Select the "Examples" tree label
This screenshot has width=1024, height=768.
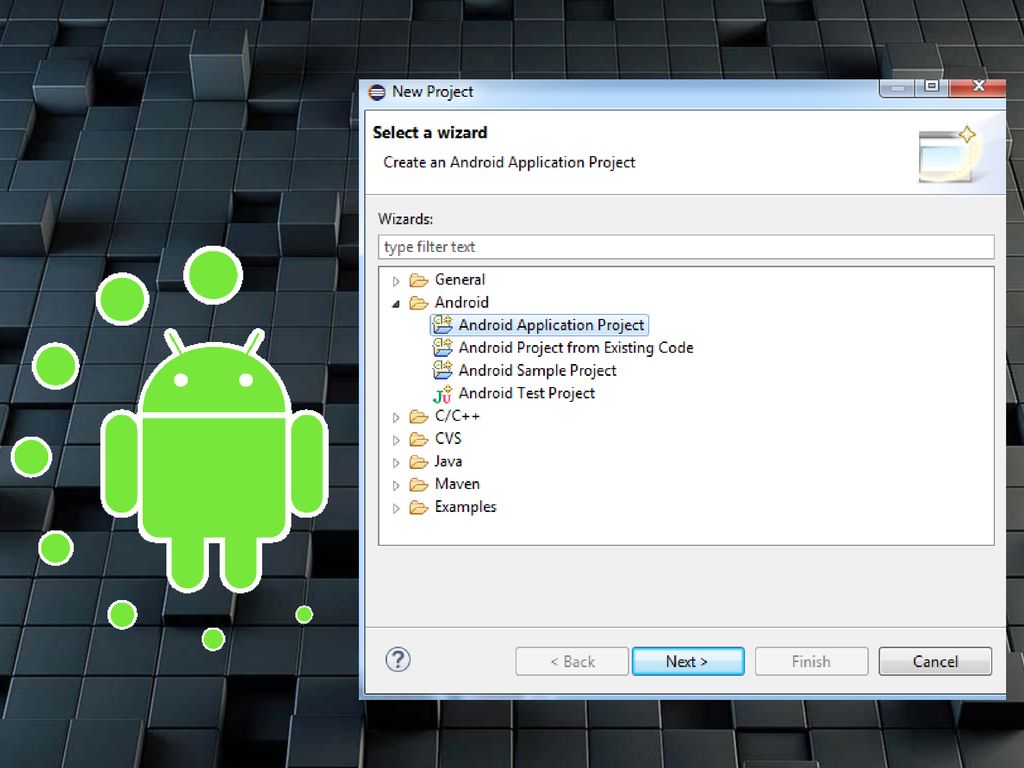466,507
